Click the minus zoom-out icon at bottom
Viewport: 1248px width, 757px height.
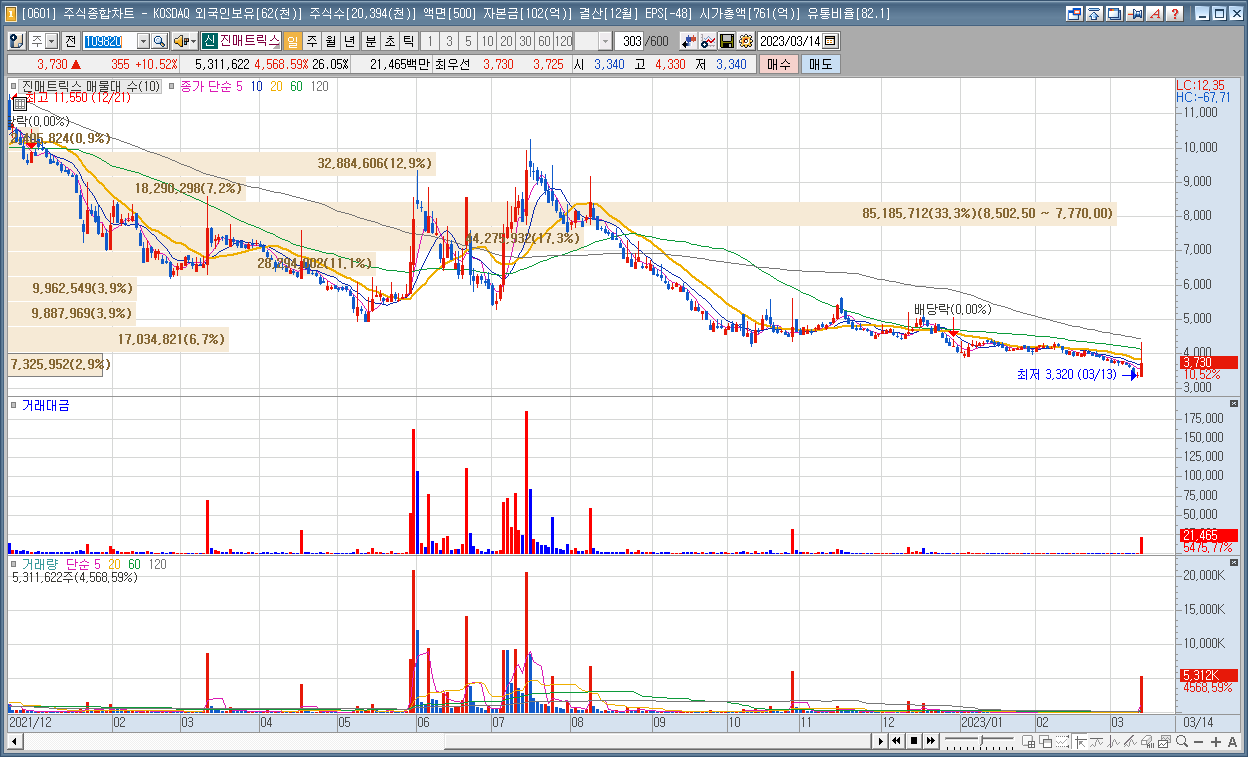tap(1198, 741)
